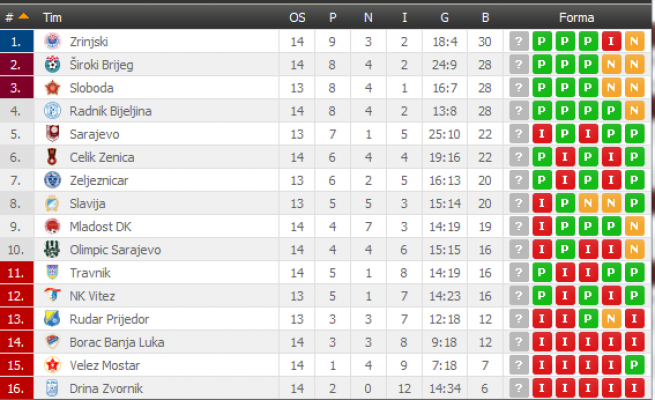Open the Sloboda team link

pos(91,88)
